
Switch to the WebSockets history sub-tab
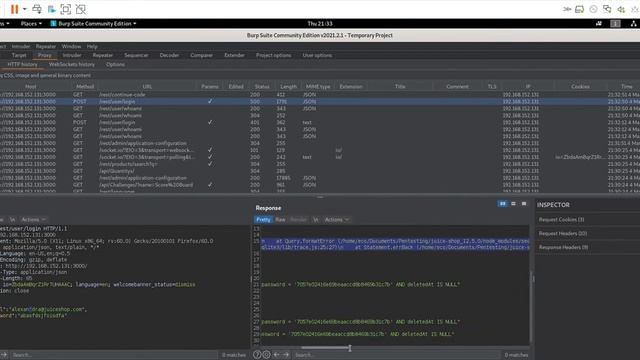click(x=72, y=64)
